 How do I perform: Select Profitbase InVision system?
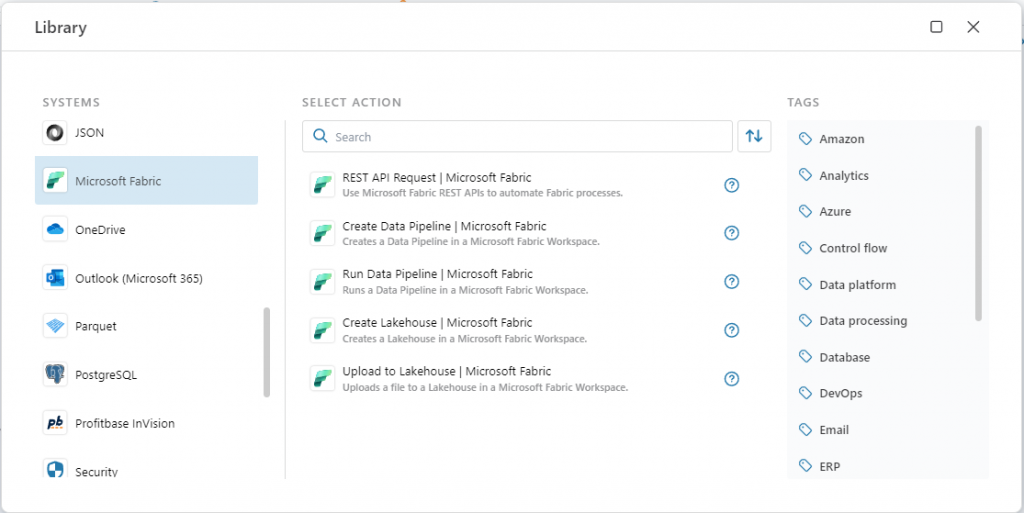click(x=124, y=423)
